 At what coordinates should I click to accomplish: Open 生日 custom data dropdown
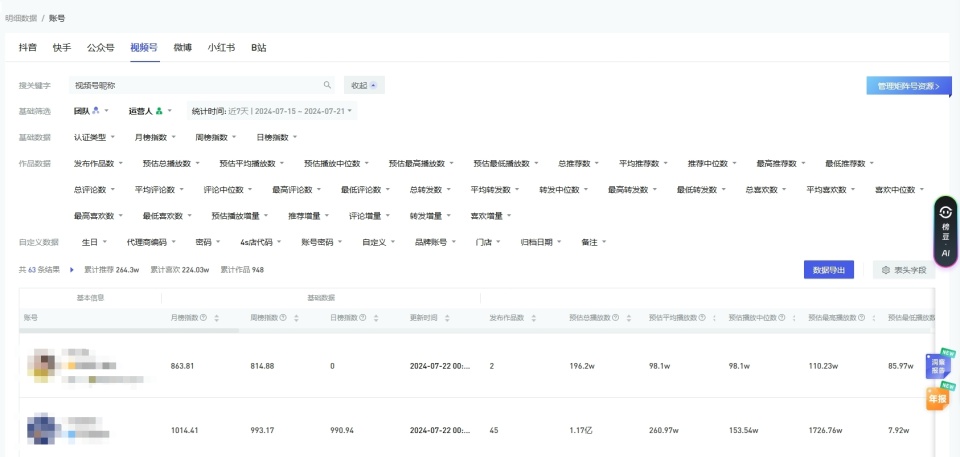coord(94,242)
